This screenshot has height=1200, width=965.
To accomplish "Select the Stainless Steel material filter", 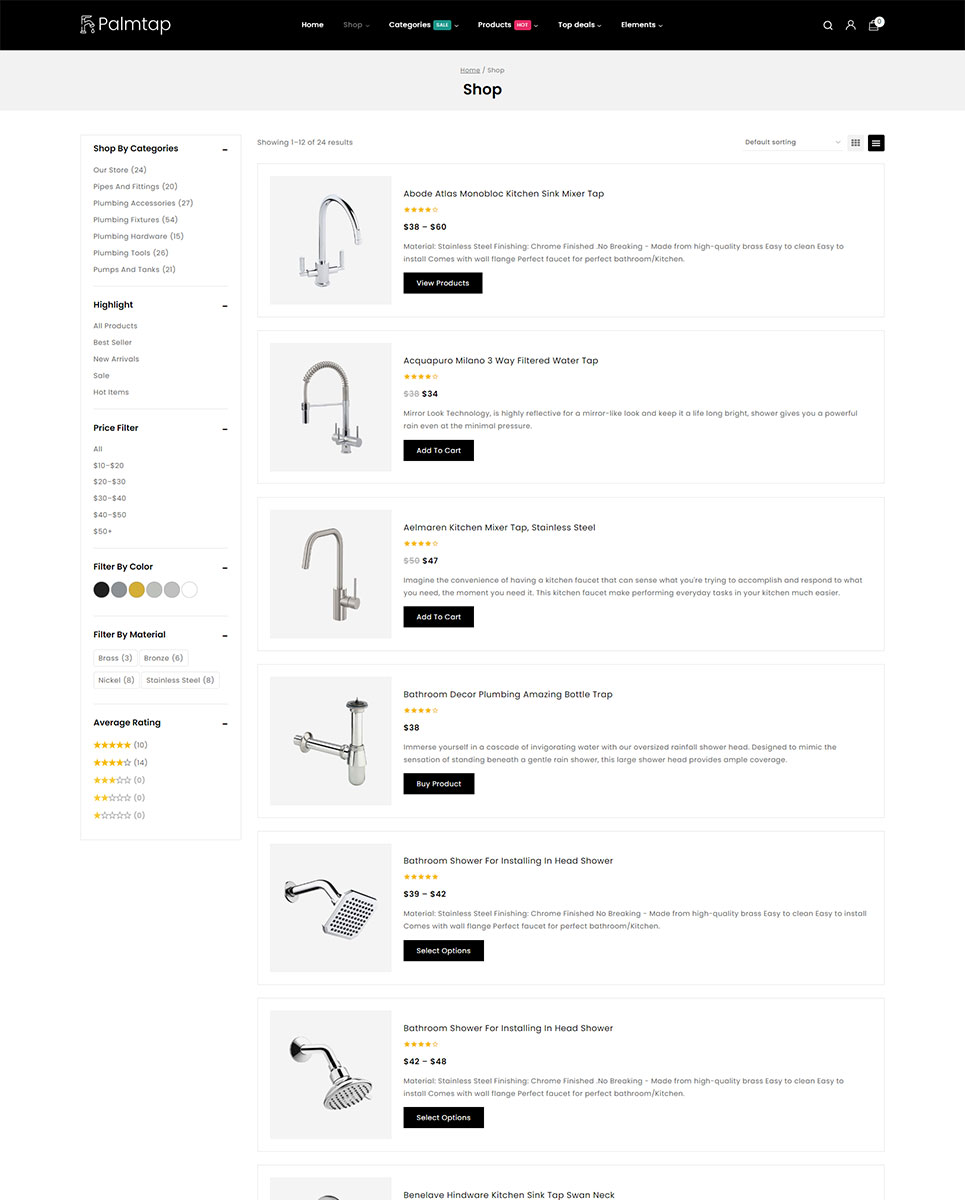I will (180, 680).
